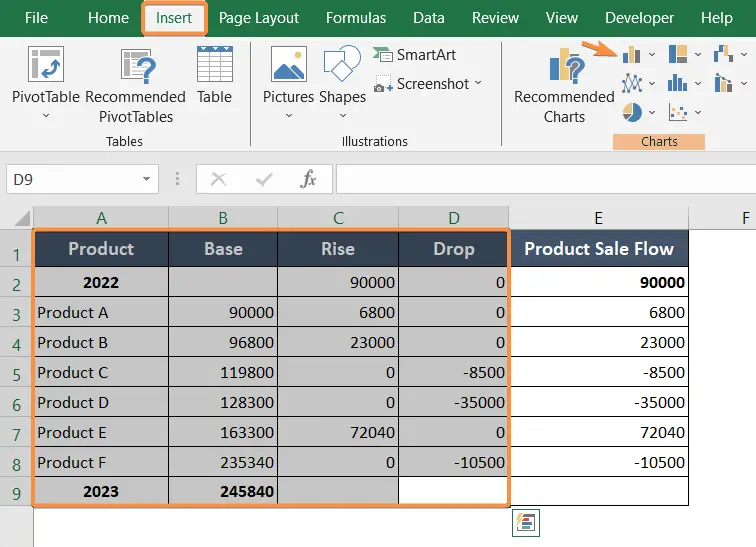Expand the PivotTable dropdown arrow
Image resolution: width=756 pixels, height=547 pixels.
click(x=46, y=116)
